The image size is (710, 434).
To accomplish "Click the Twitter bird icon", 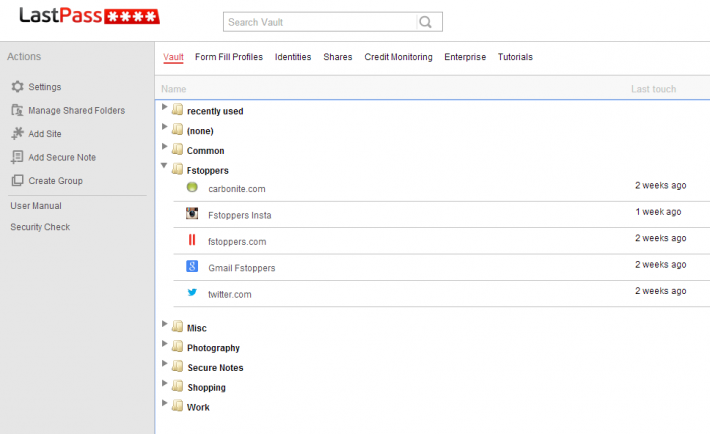I will coord(192,292).
